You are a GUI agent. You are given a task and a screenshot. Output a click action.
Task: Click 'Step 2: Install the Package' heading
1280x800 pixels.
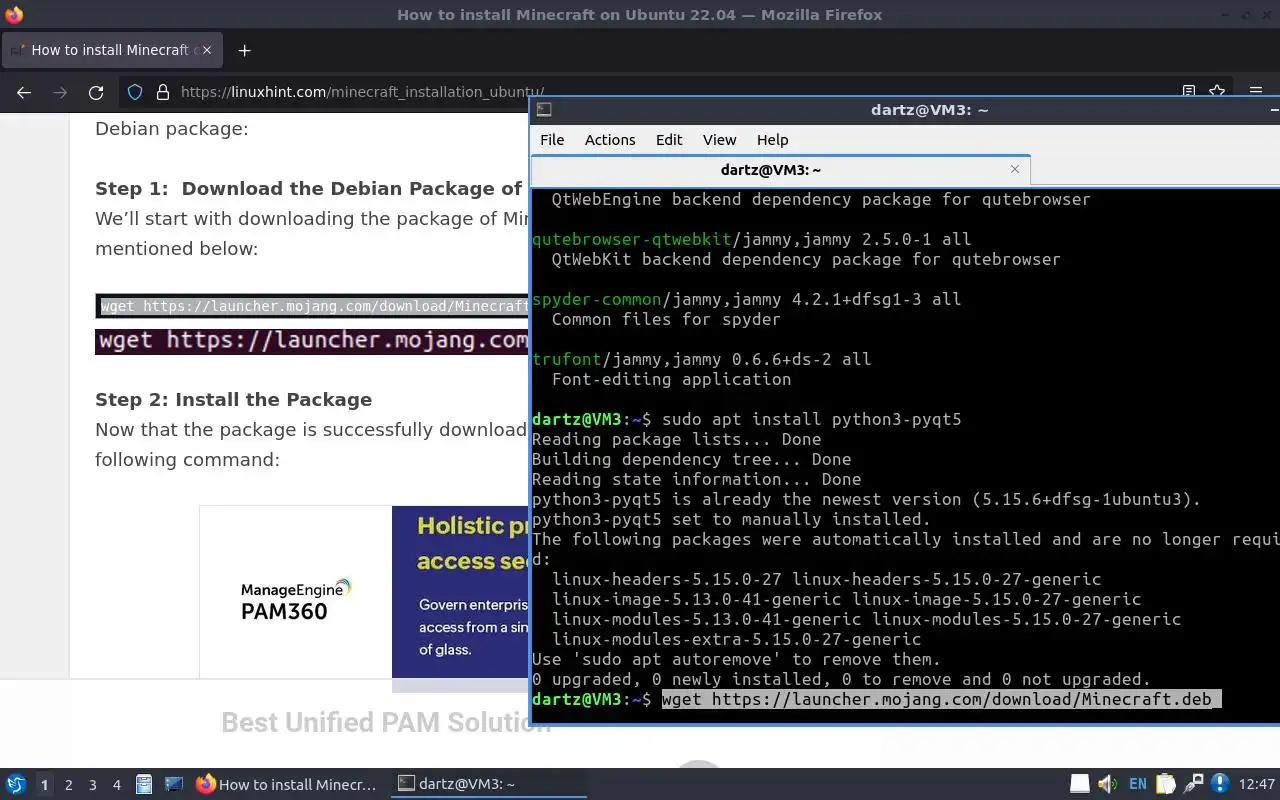tap(233, 399)
